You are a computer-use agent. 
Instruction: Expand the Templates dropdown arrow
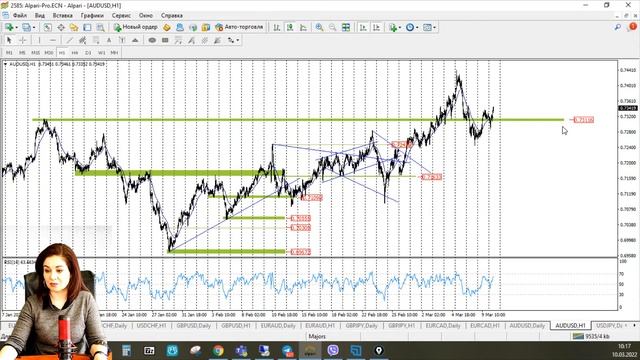tap(434, 27)
